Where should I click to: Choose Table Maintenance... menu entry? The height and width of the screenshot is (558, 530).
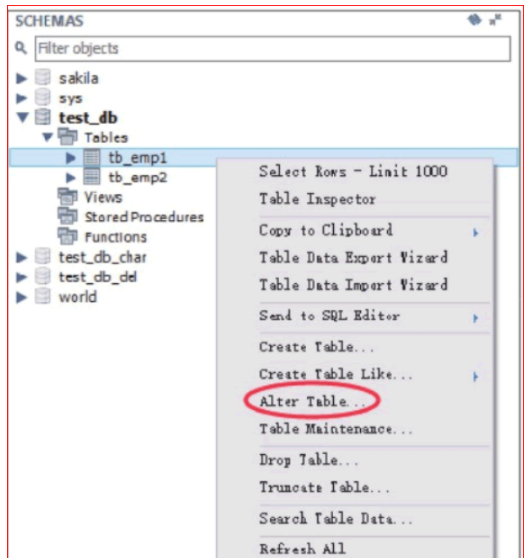pos(336,429)
